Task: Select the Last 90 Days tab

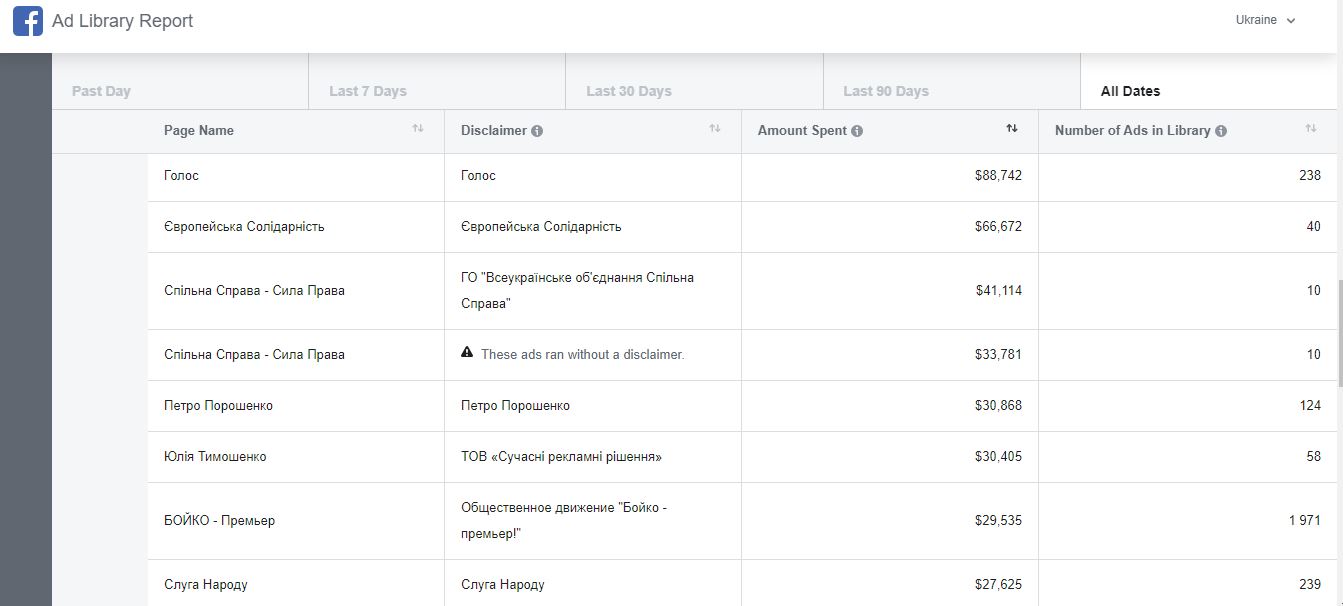Action: [886, 91]
